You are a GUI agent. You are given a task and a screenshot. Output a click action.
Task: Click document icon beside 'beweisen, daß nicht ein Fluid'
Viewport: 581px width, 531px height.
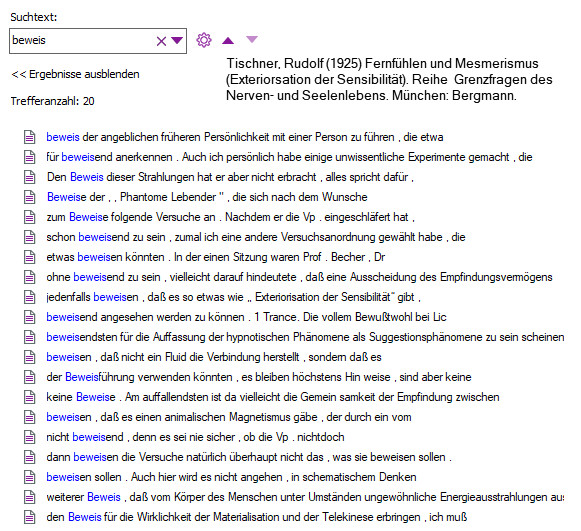click(30, 357)
